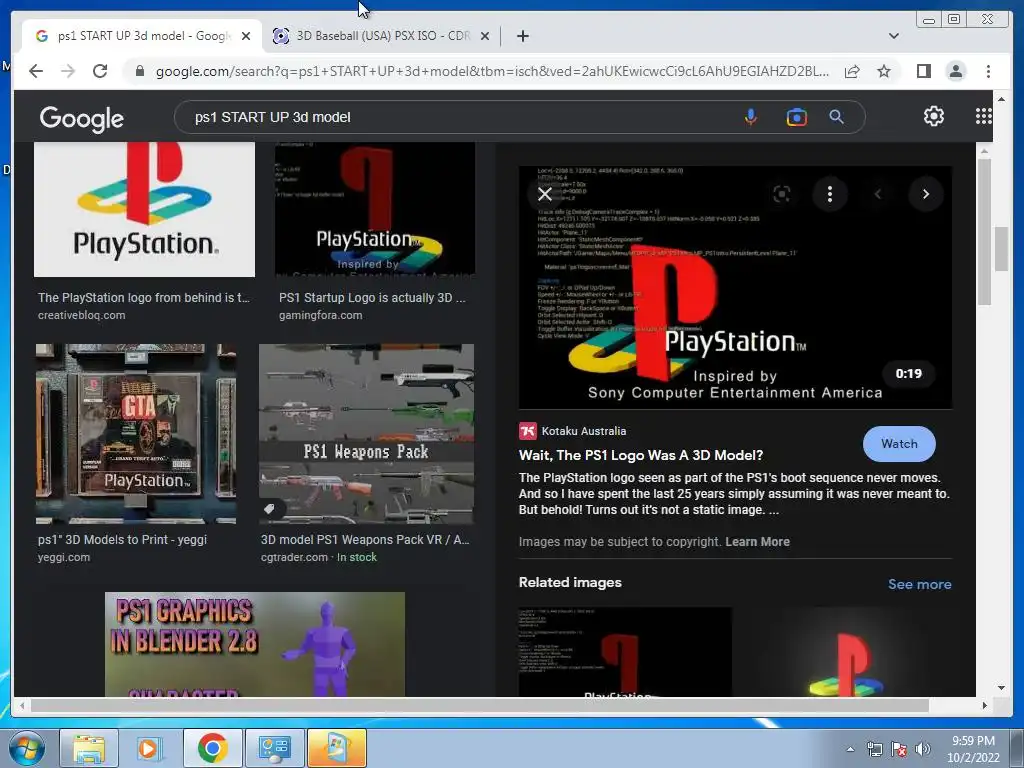
Task: Open Action Center flag in system tray
Action: pyautogui.click(x=899, y=749)
